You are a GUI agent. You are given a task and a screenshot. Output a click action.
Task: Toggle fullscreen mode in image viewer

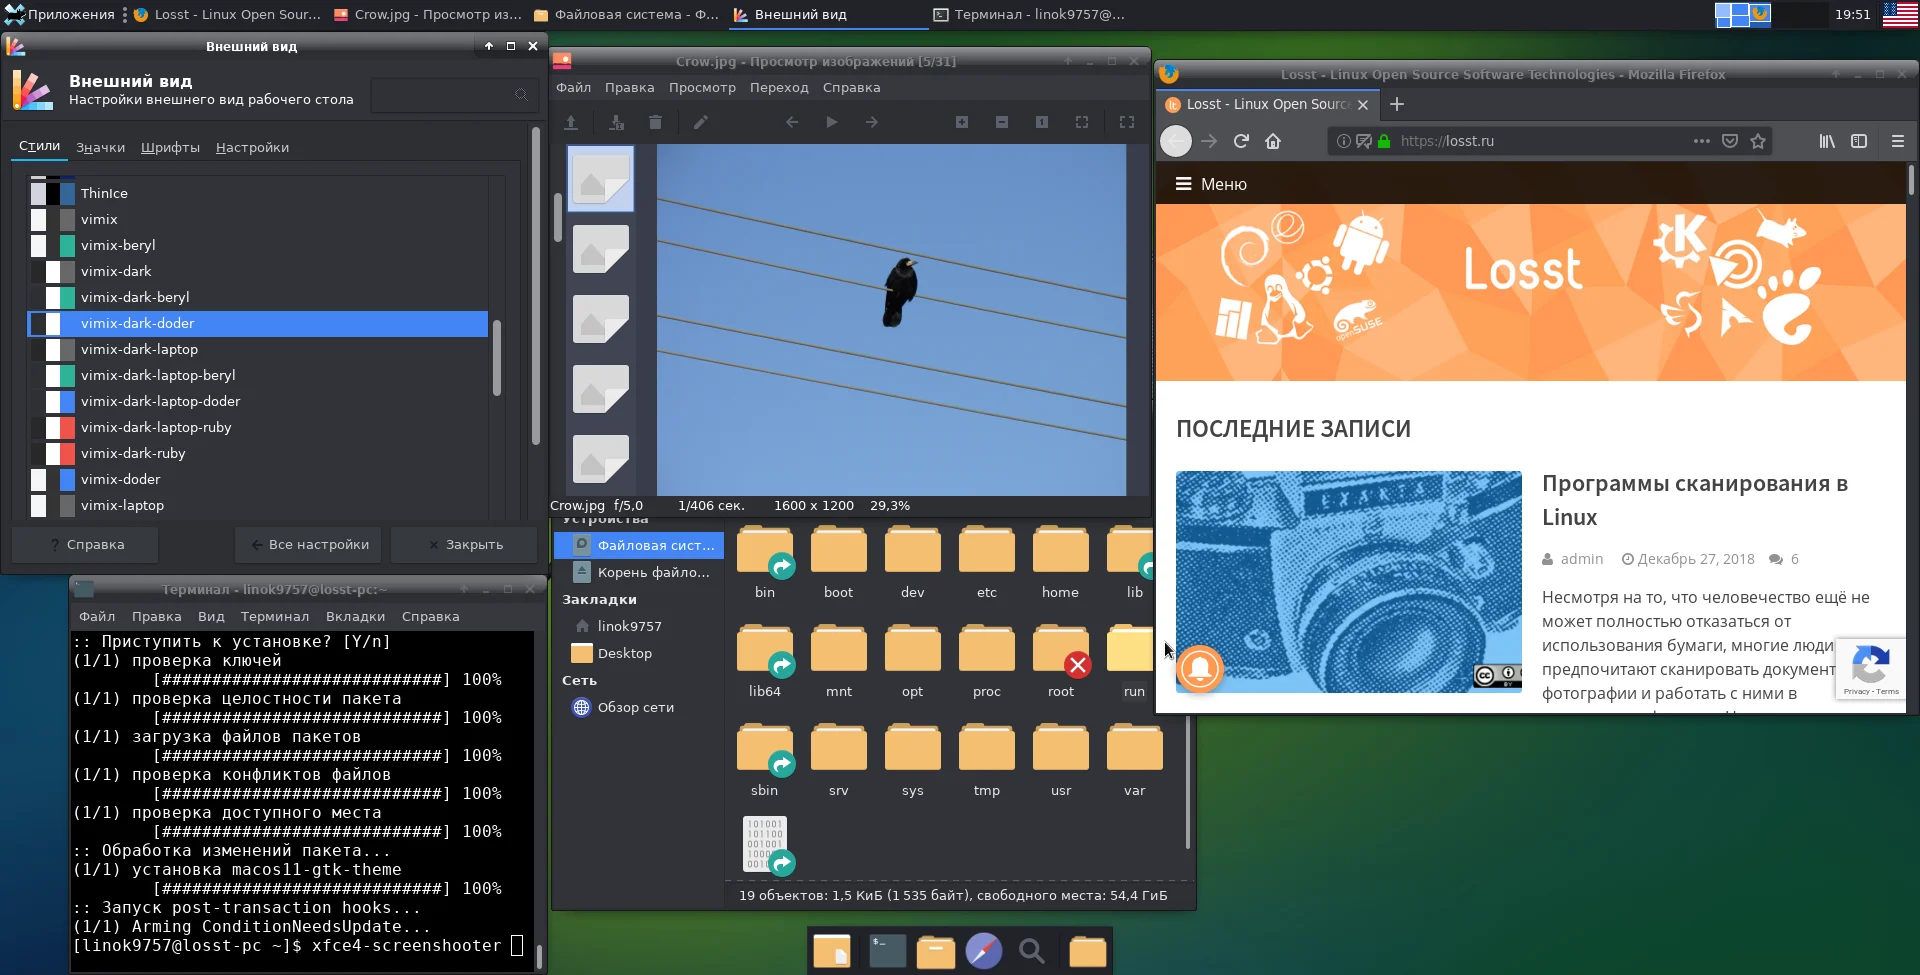point(1127,122)
